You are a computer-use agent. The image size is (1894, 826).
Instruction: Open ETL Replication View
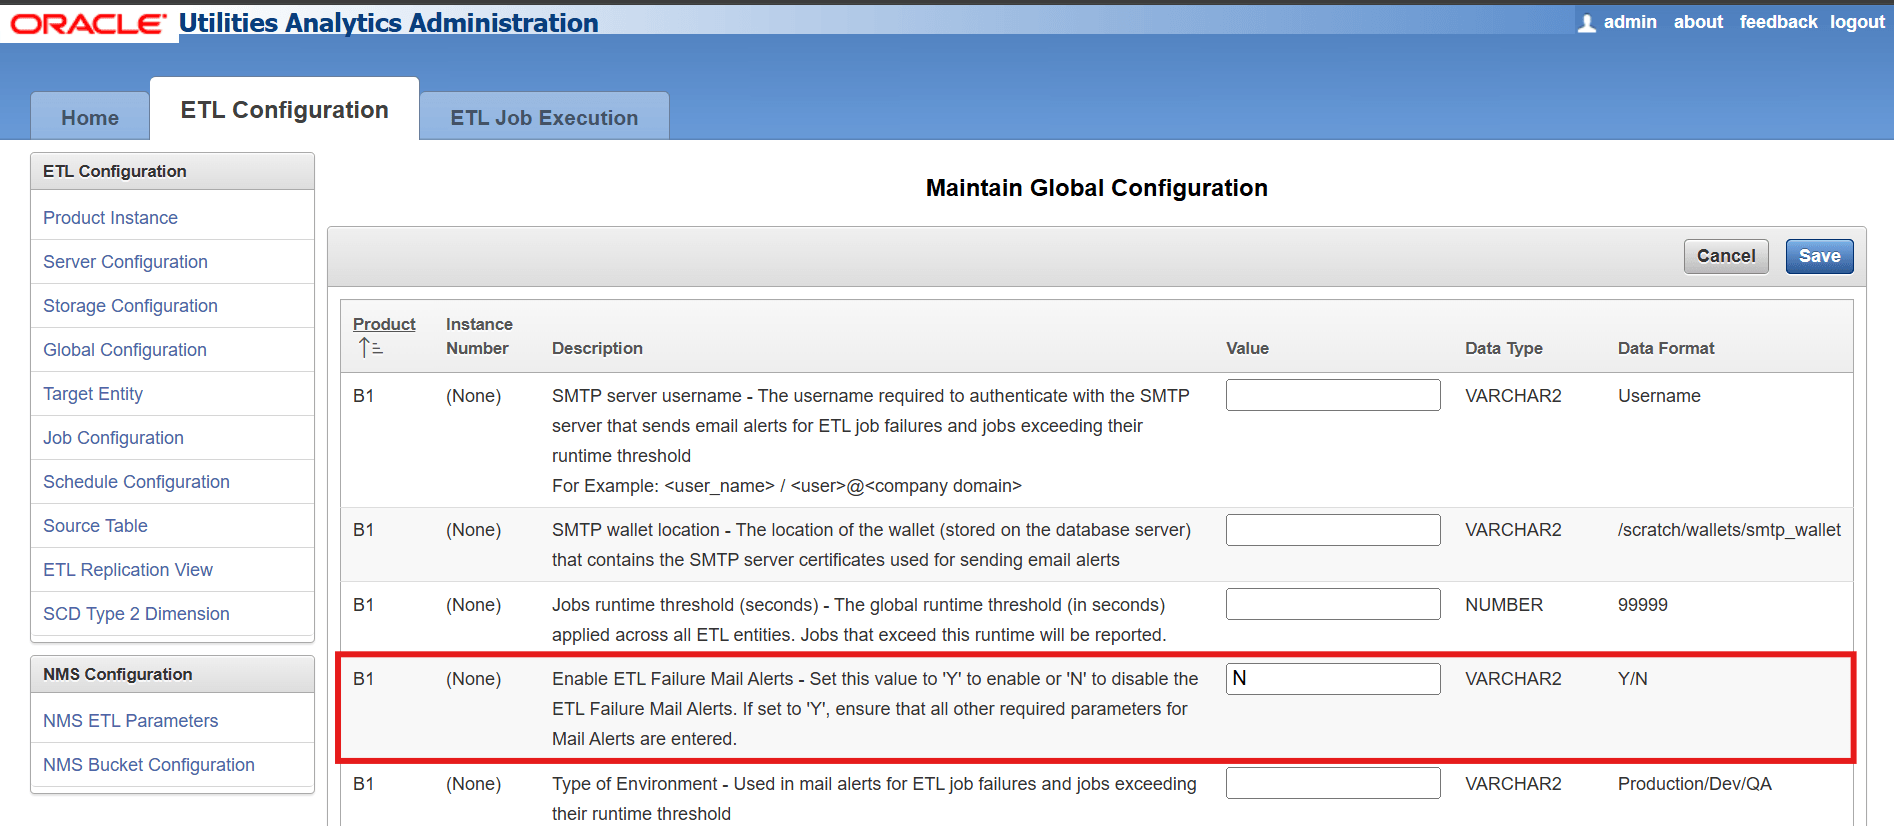(x=128, y=570)
